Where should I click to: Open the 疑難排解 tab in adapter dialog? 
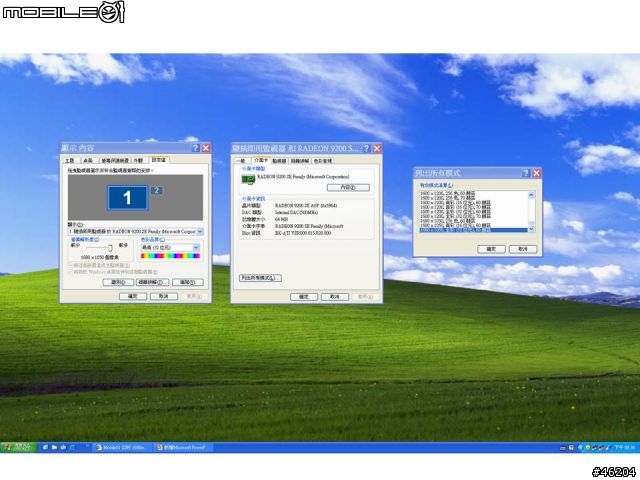[x=300, y=161]
